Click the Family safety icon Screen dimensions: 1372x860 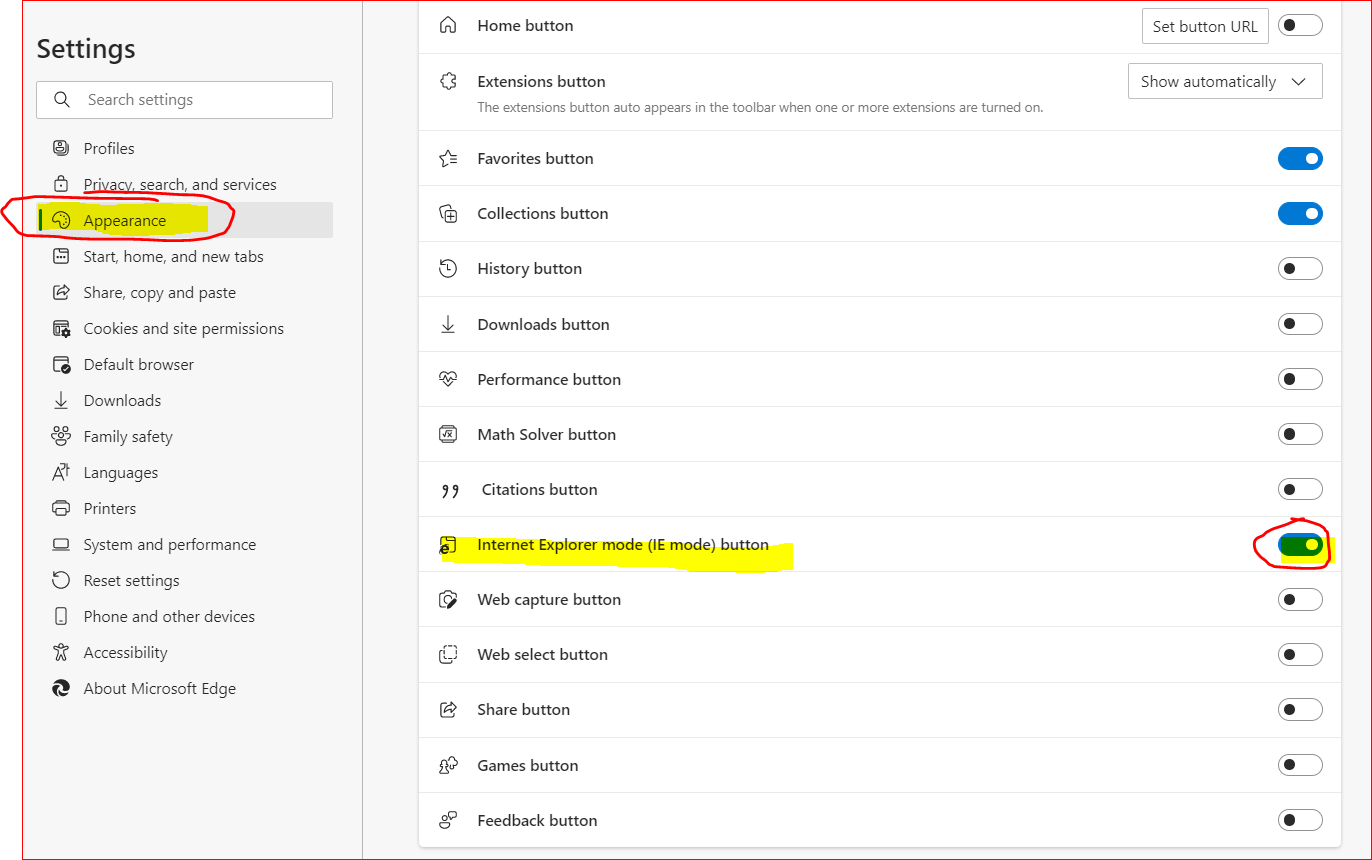(x=61, y=436)
